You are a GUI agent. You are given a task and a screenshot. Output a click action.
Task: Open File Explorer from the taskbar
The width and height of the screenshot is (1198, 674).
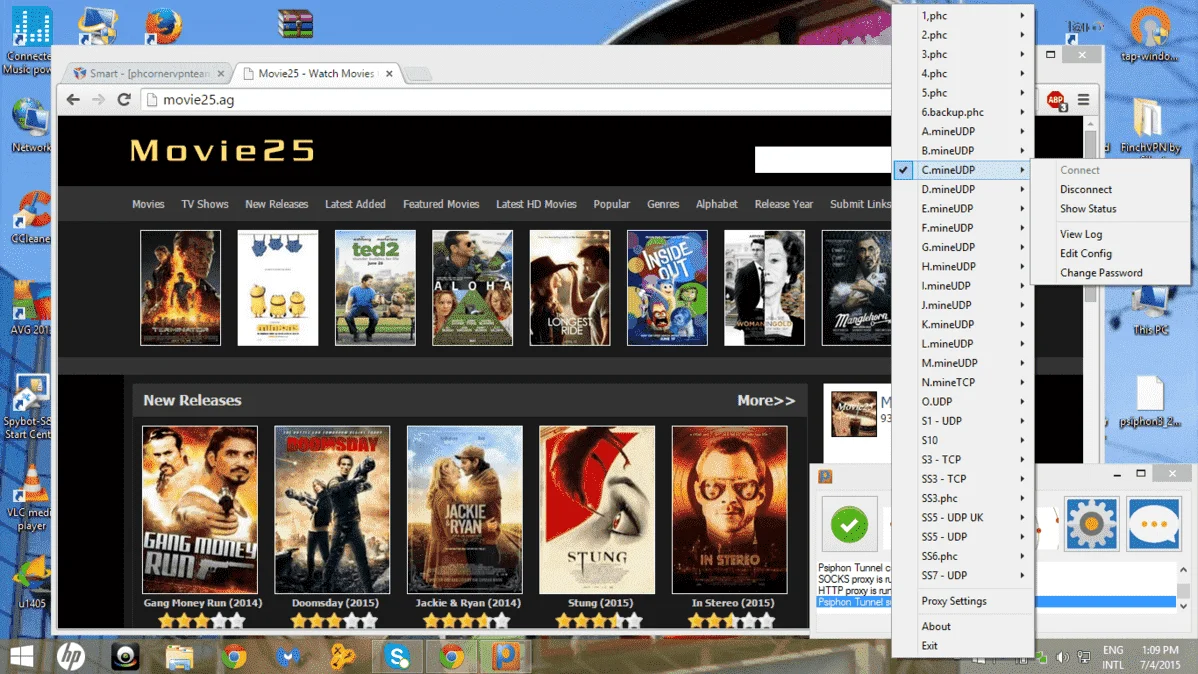[180, 656]
